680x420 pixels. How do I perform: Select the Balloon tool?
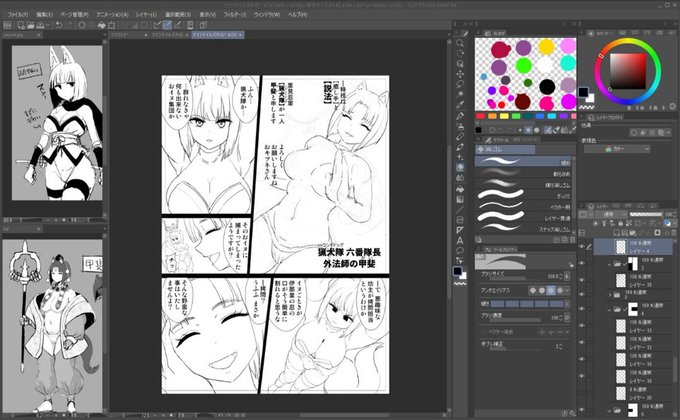(x=460, y=251)
